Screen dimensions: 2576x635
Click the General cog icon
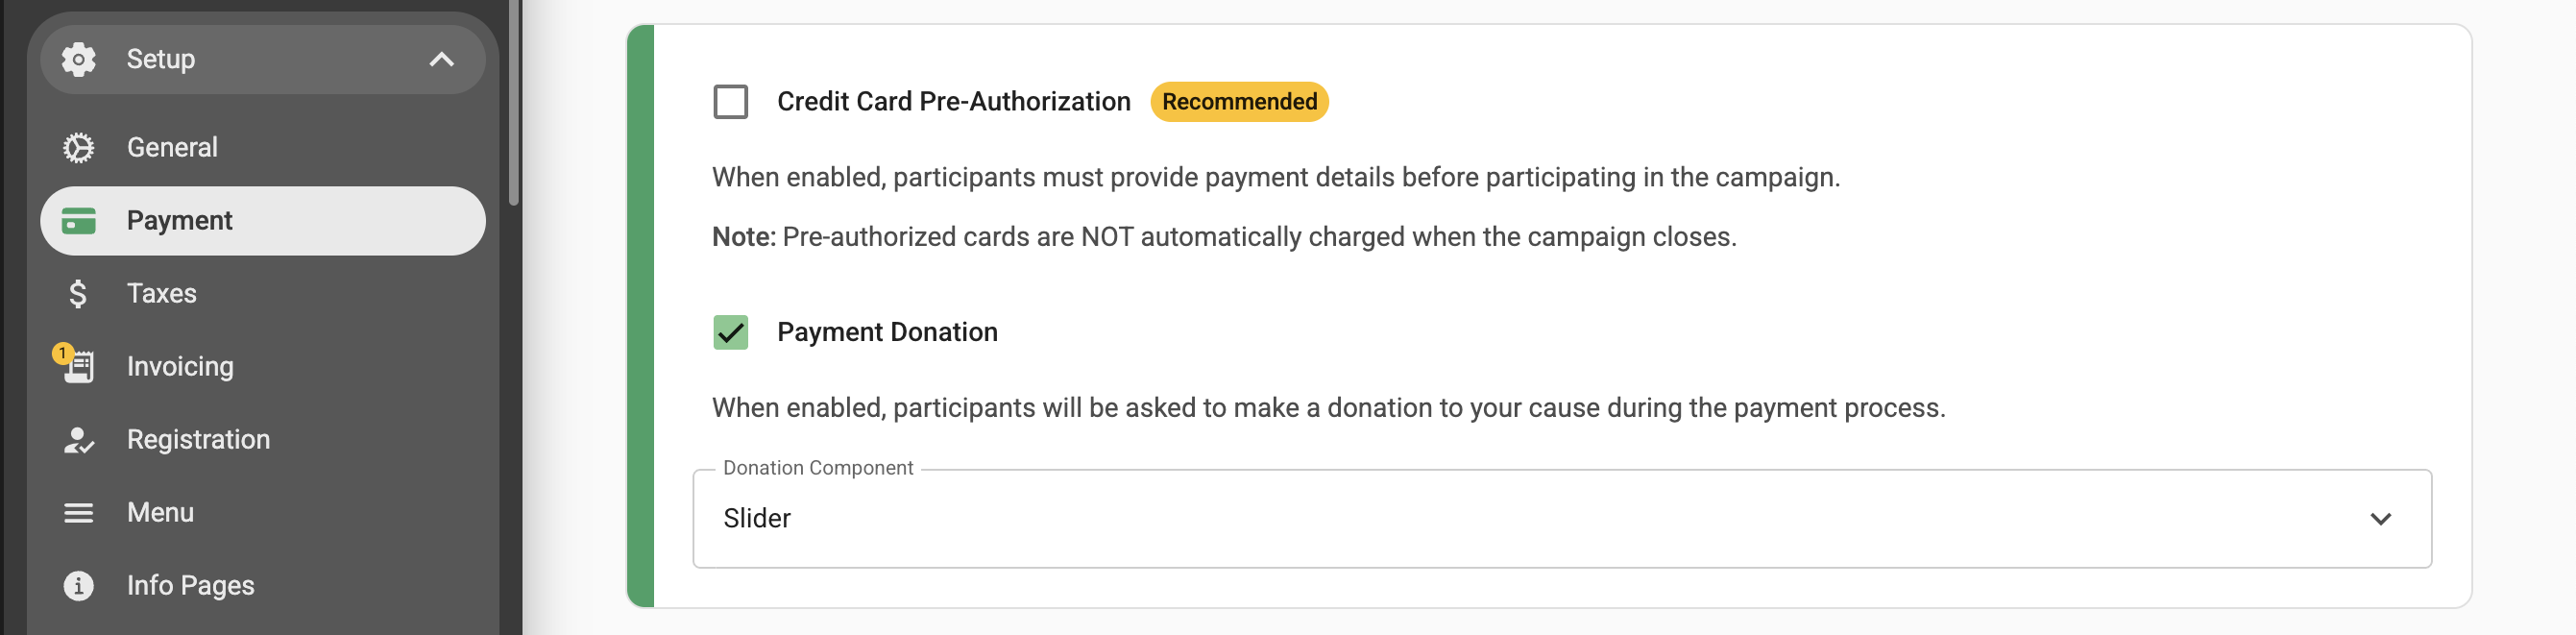pos(78,148)
